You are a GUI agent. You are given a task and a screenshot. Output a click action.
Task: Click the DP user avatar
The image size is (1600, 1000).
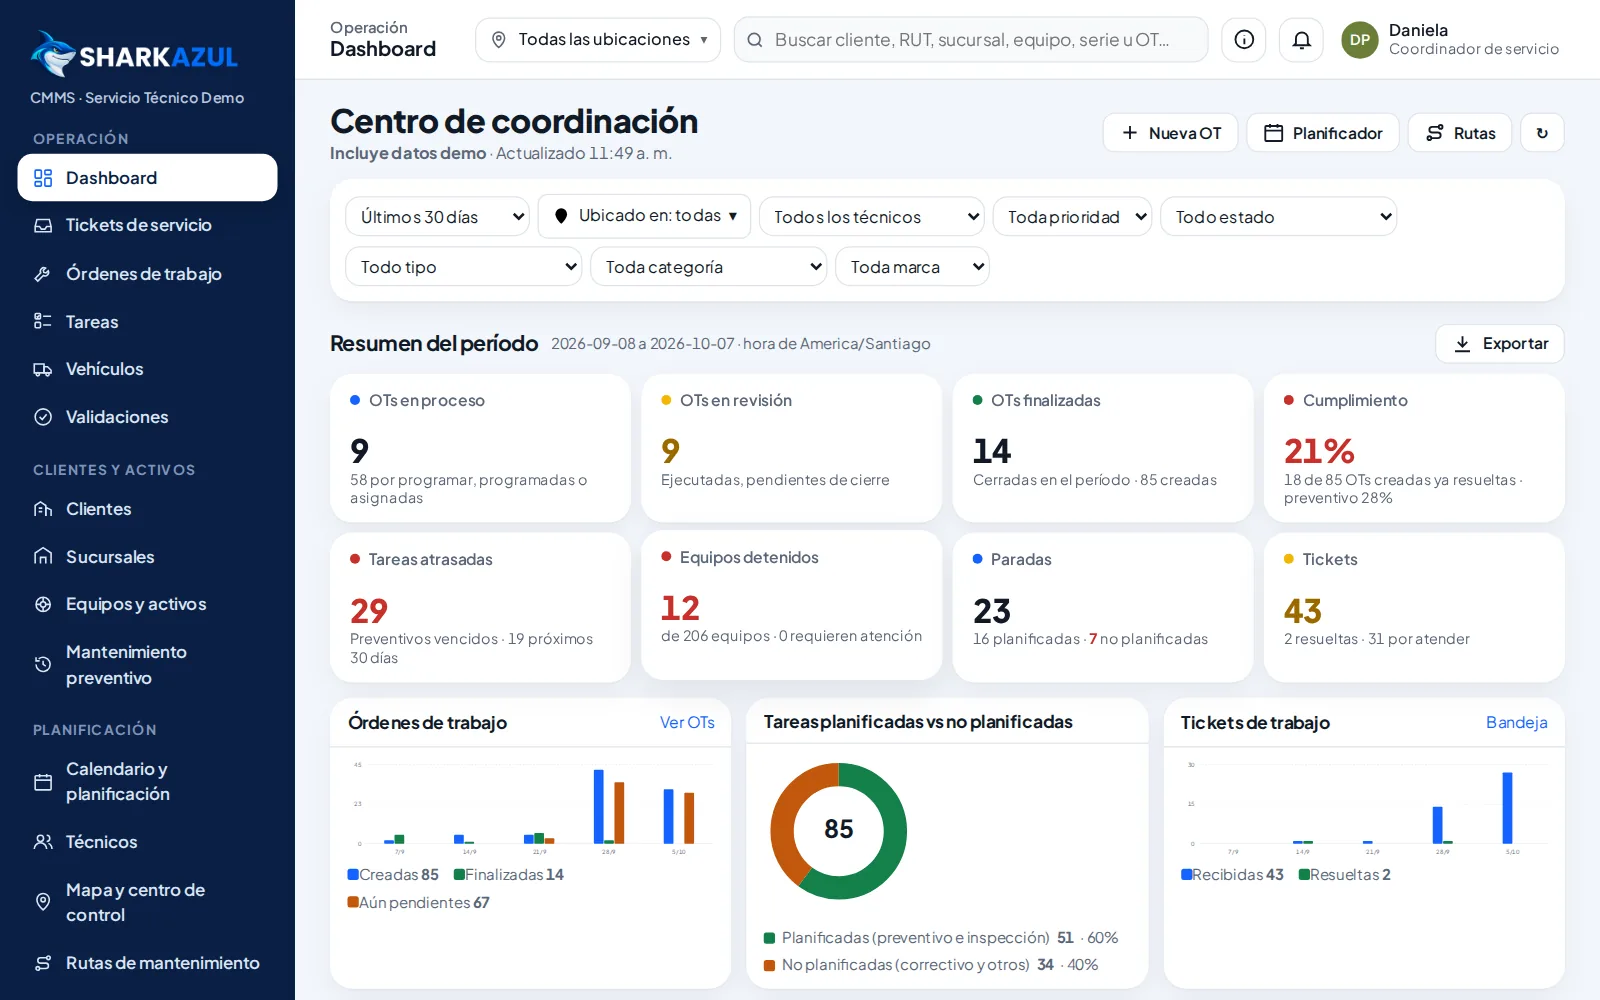click(x=1360, y=40)
